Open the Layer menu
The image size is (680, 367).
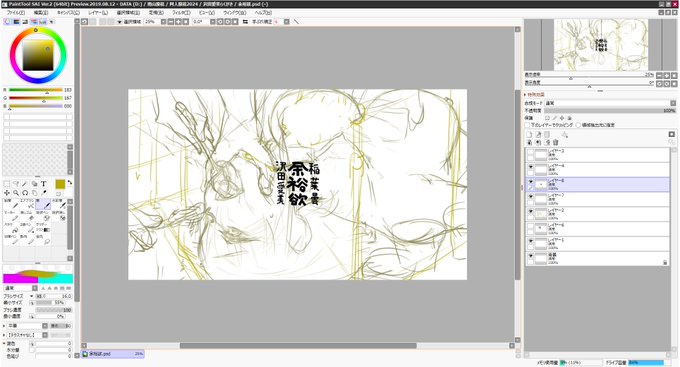[98, 13]
